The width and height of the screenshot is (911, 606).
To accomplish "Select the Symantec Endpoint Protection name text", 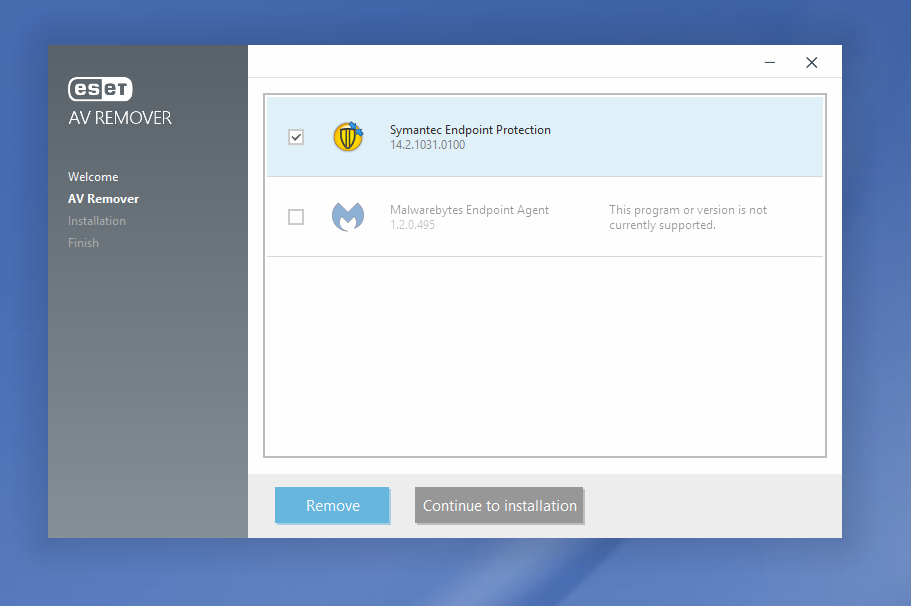I will (x=470, y=130).
